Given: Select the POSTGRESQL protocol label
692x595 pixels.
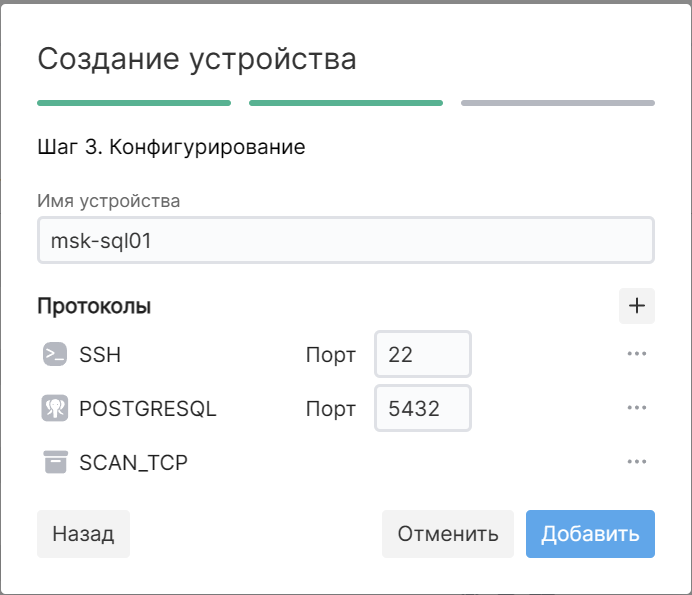Looking at the screenshot, I should [147, 409].
